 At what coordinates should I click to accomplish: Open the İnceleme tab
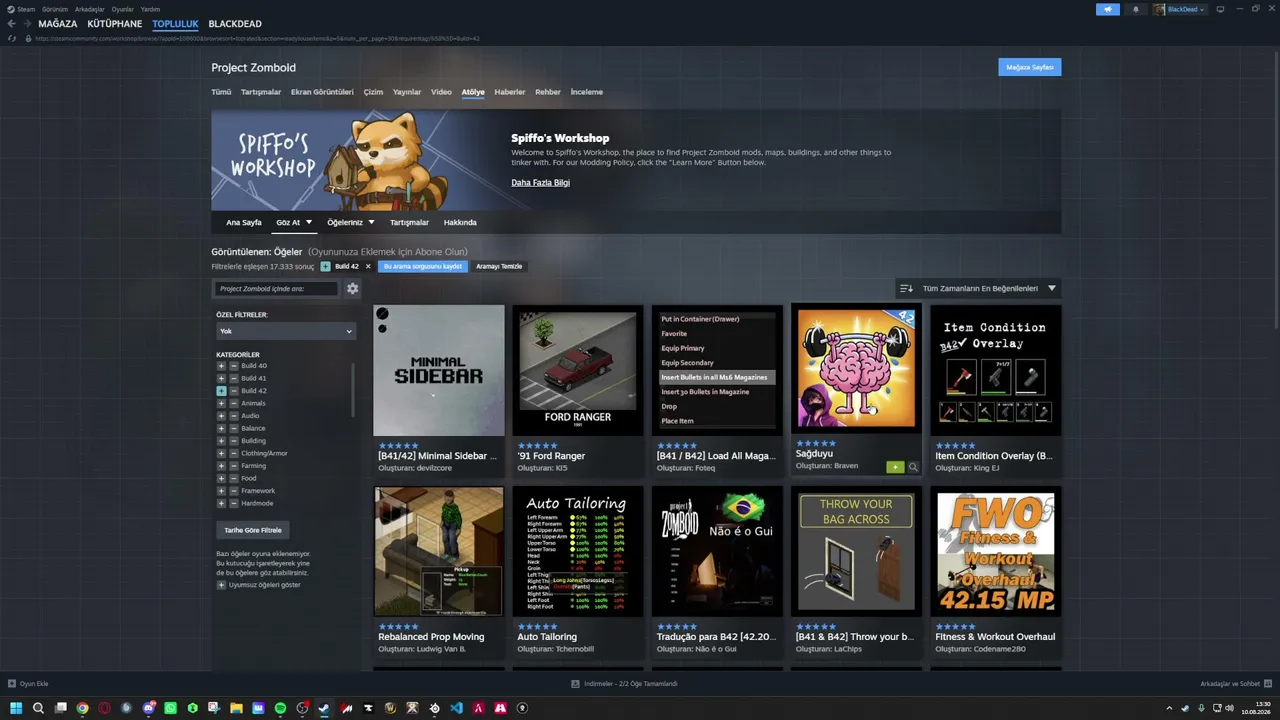click(587, 92)
